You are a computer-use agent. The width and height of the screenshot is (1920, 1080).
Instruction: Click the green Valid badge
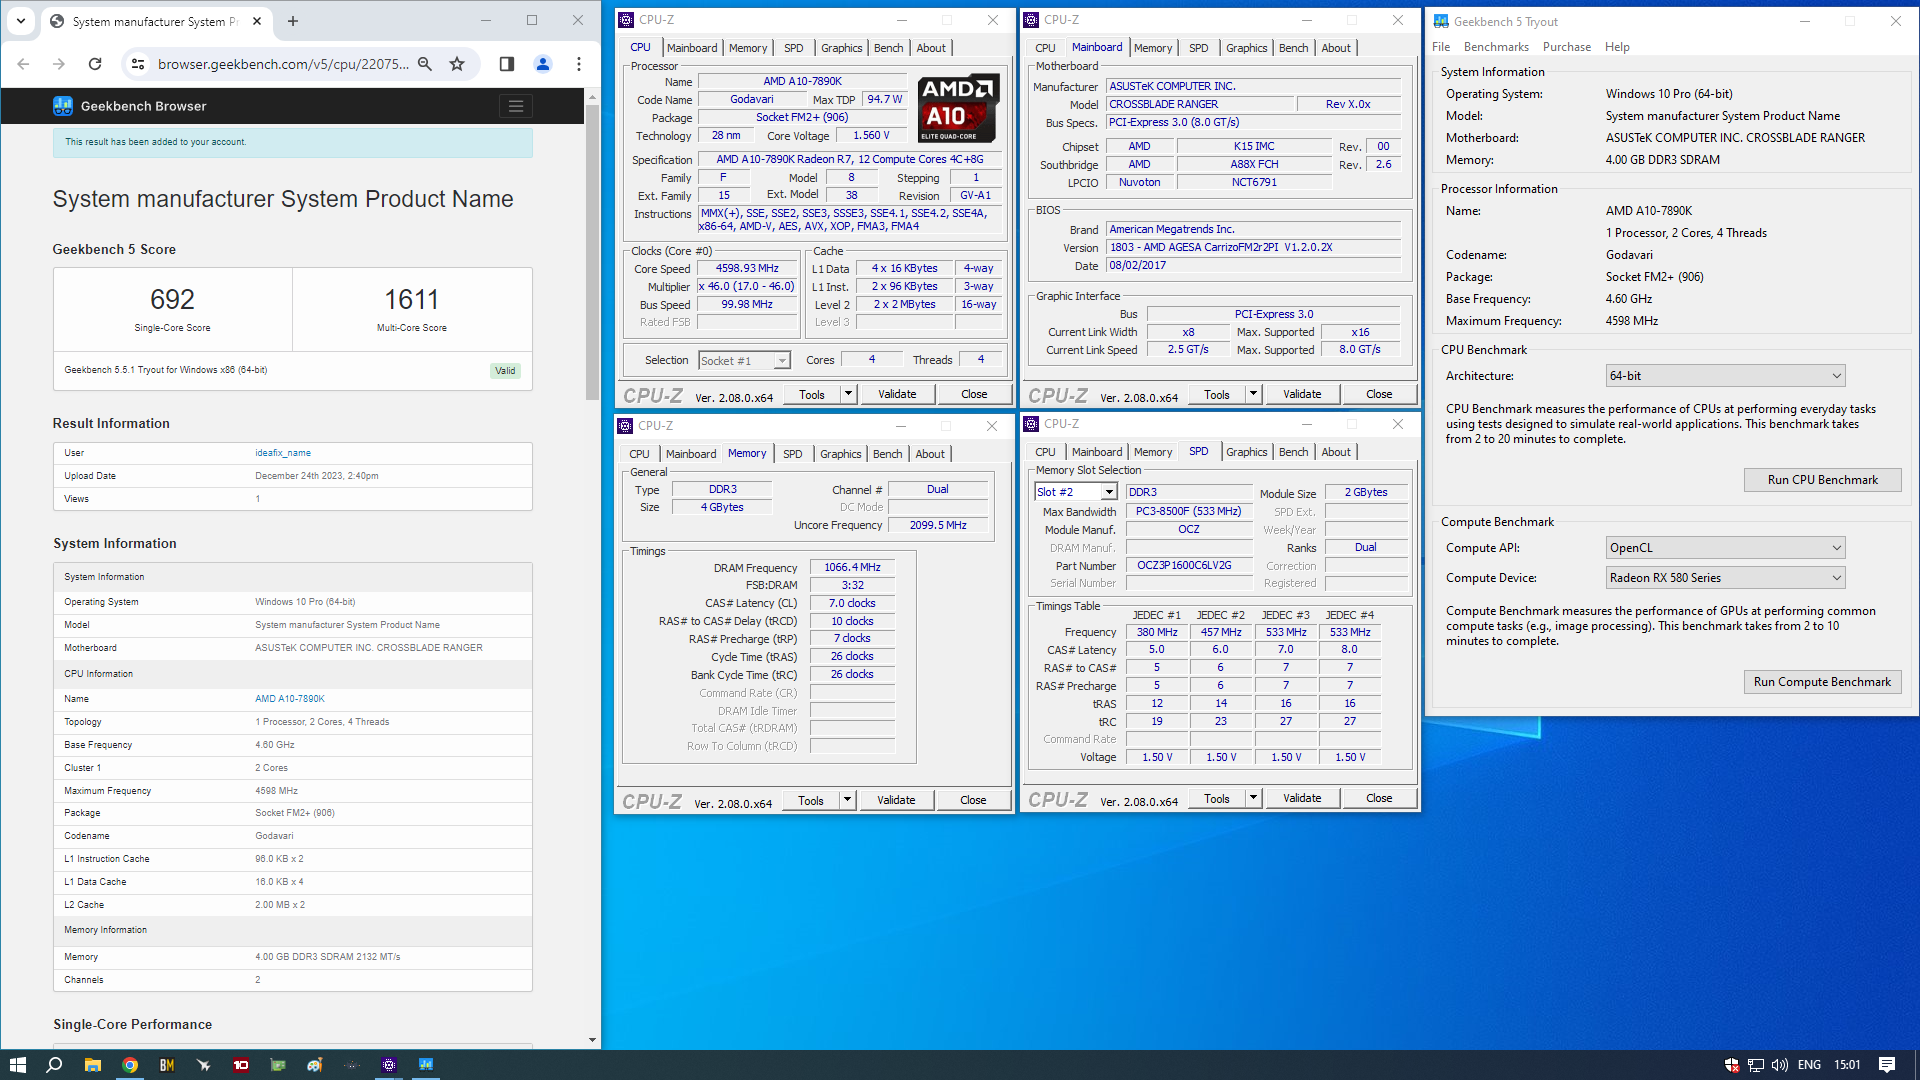pos(505,371)
